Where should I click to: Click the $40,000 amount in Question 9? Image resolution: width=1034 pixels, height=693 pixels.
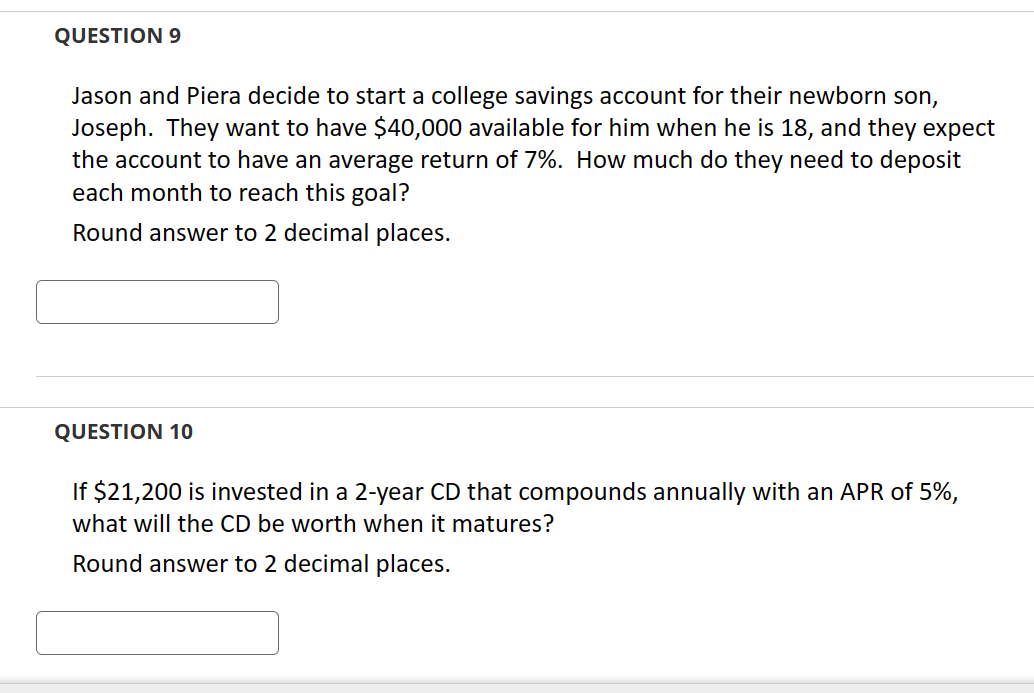[x=417, y=128]
